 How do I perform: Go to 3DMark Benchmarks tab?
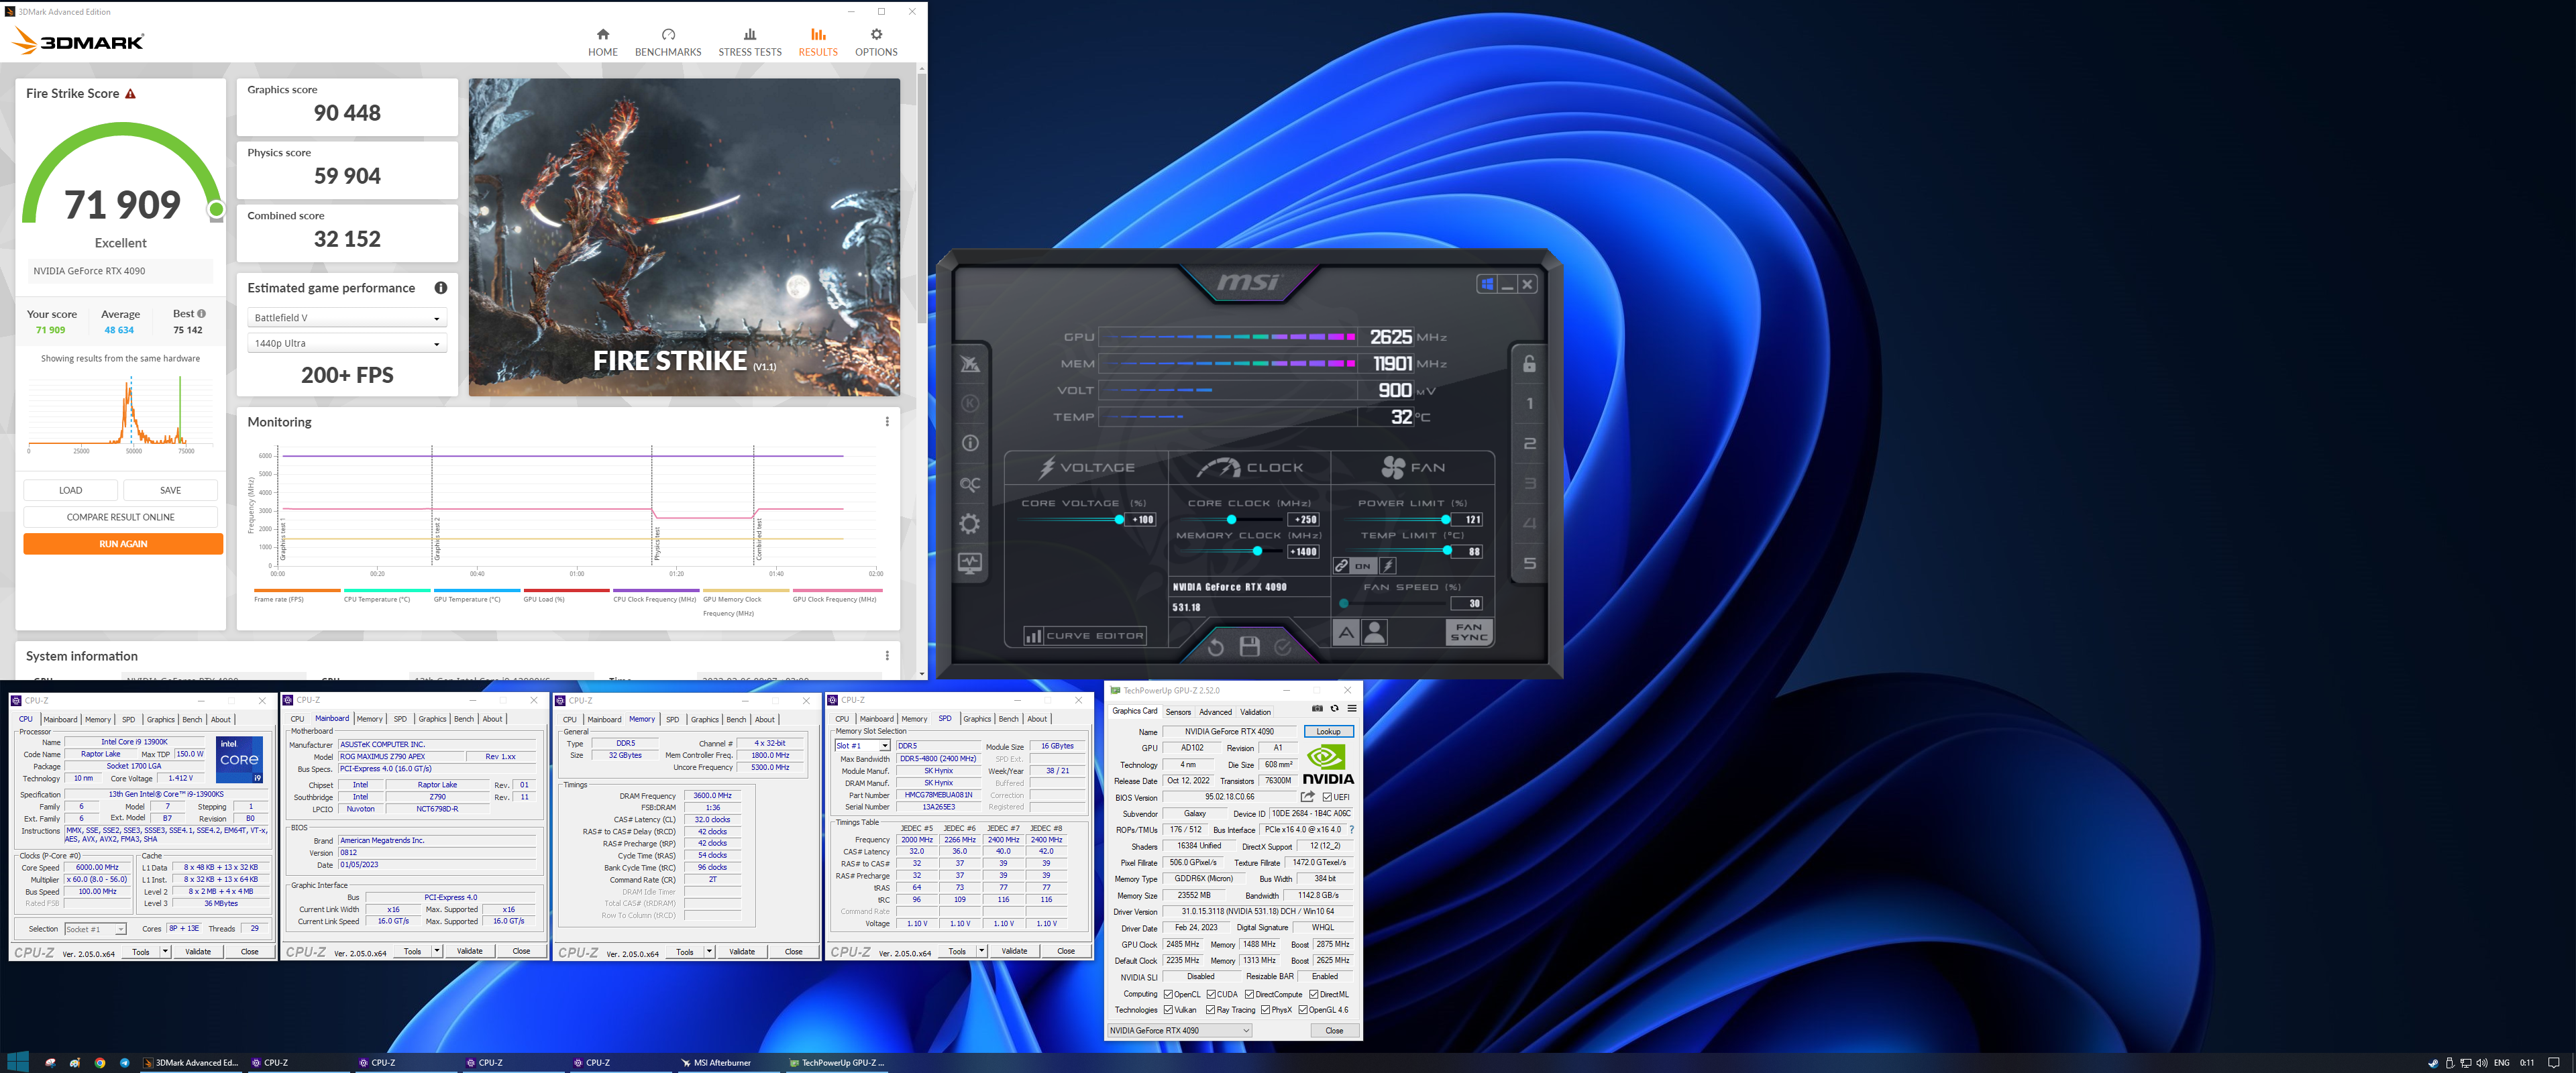coord(668,42)
